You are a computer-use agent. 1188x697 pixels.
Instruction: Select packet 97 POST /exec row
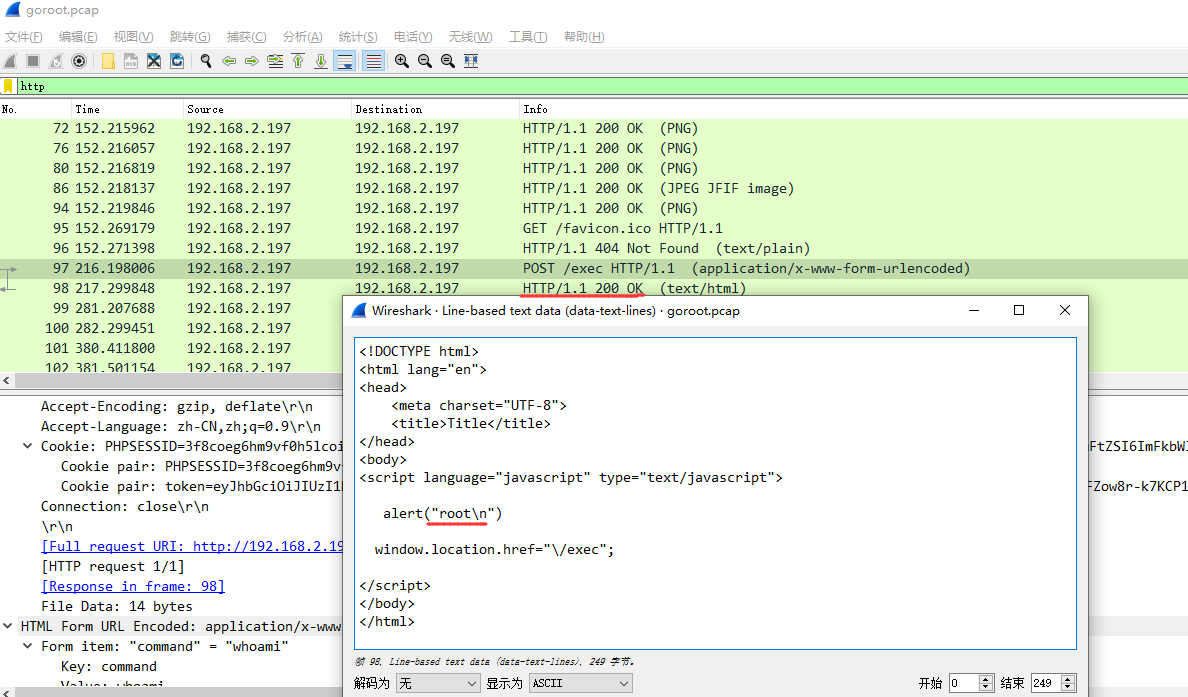[594, 268]
